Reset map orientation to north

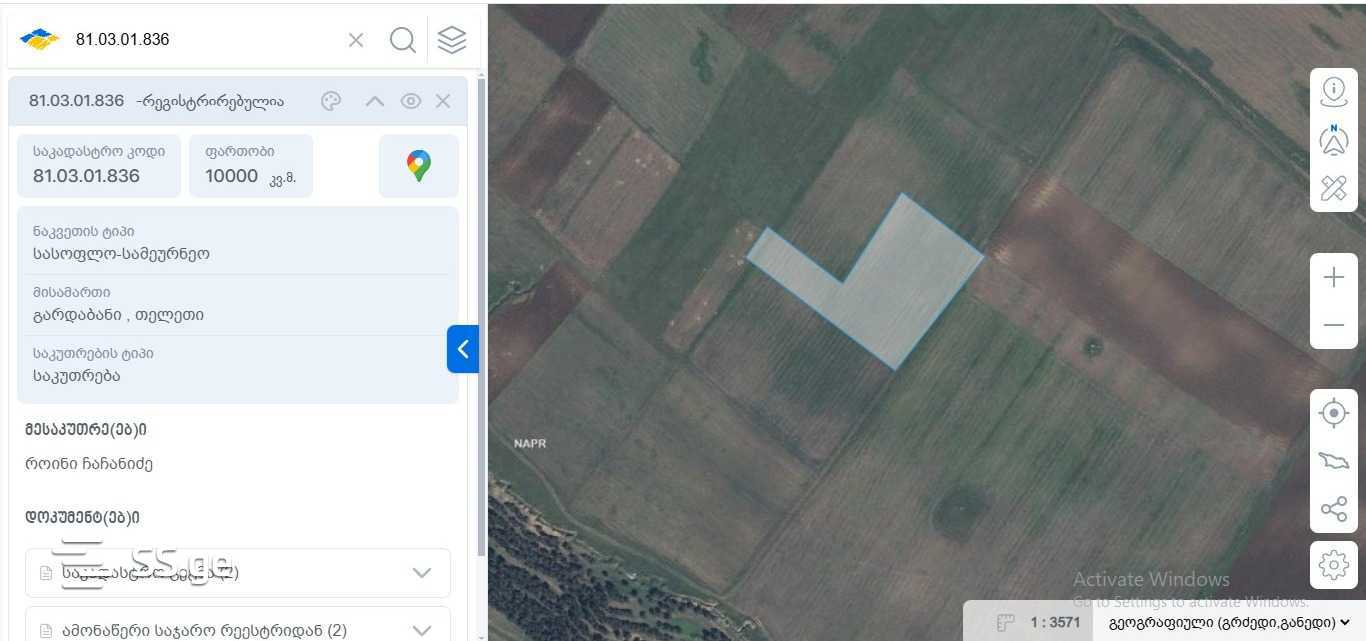pyautogui.click(x=1334, y=139)
